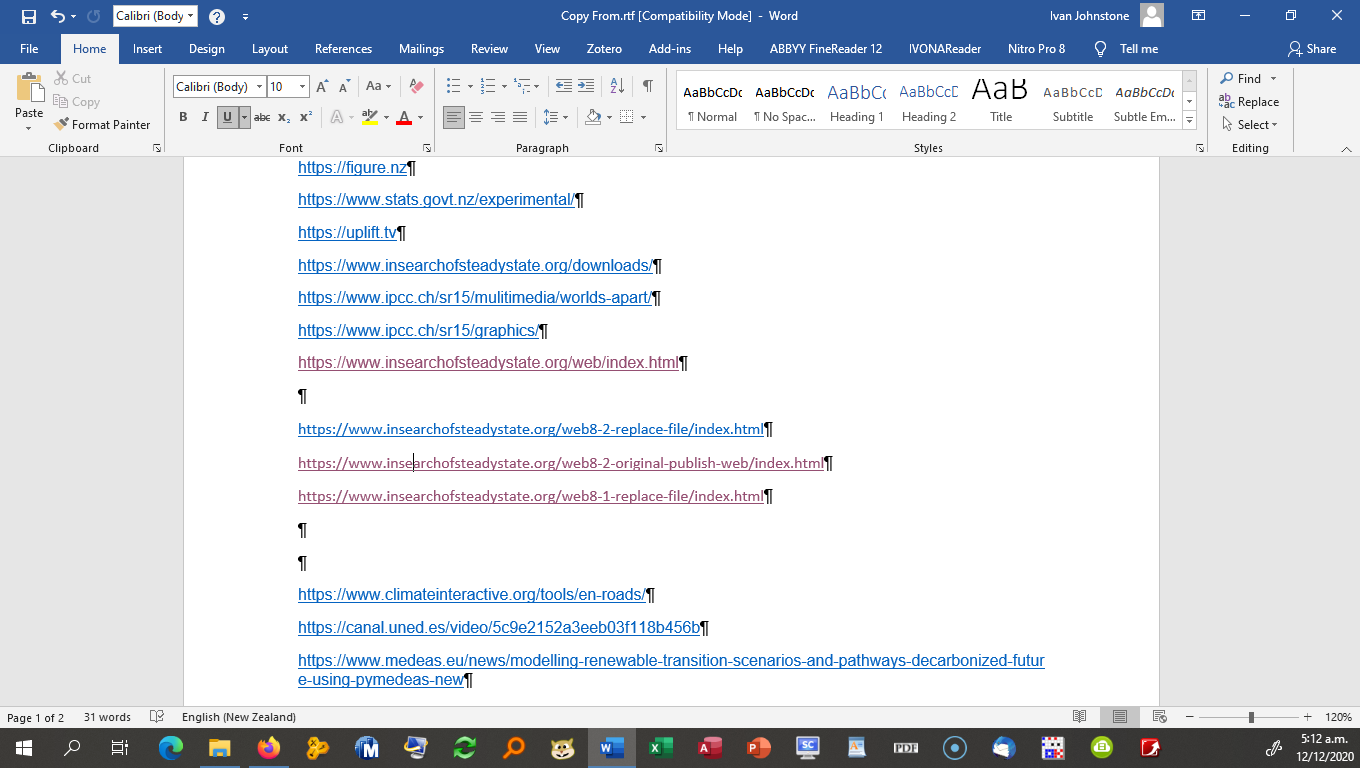The image size is (1360, 768).
Task: Toggle Align Left paragraph button
Action: (x=454, y=118)
